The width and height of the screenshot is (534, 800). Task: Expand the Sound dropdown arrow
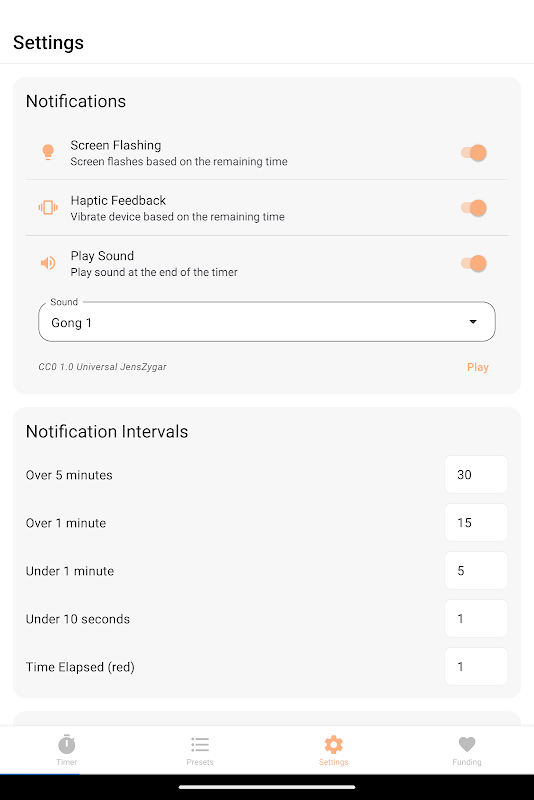click(x=473, y=321)
